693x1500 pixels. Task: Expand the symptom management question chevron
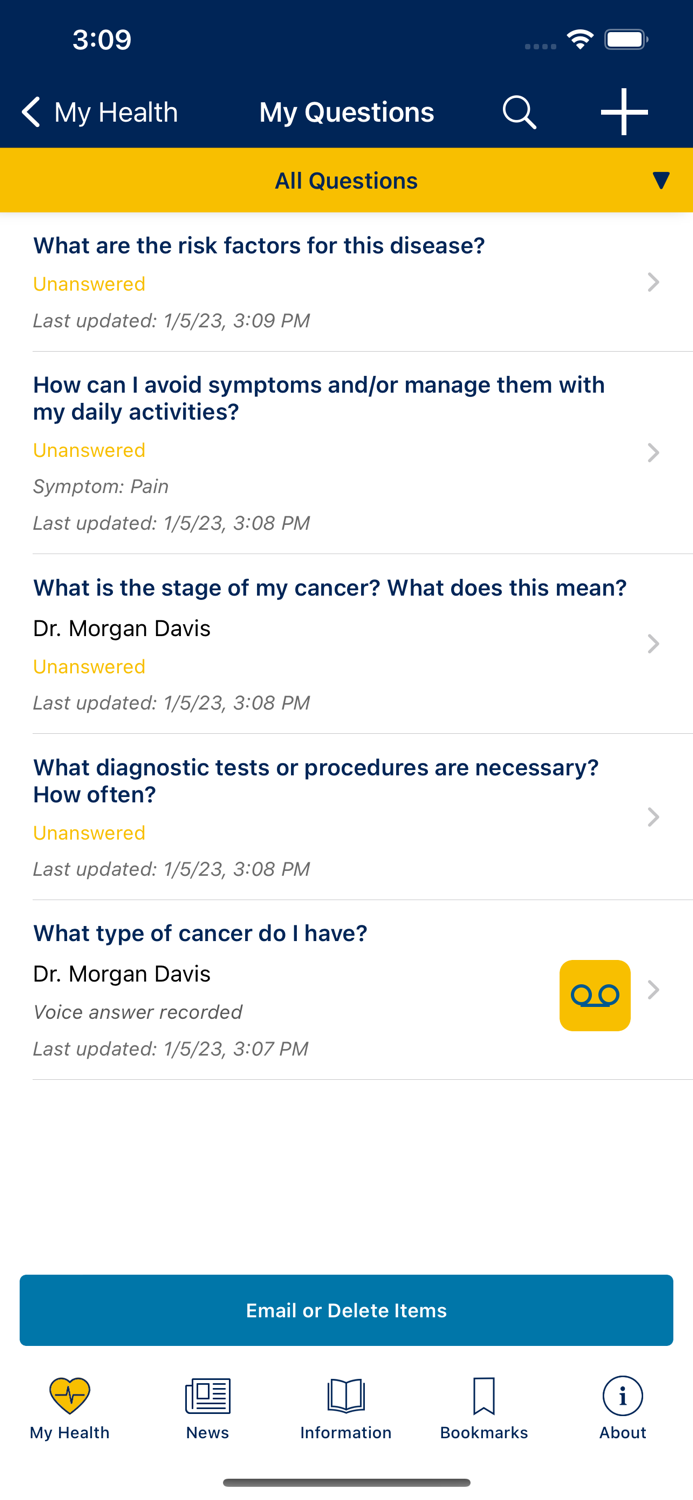[654, 452]
